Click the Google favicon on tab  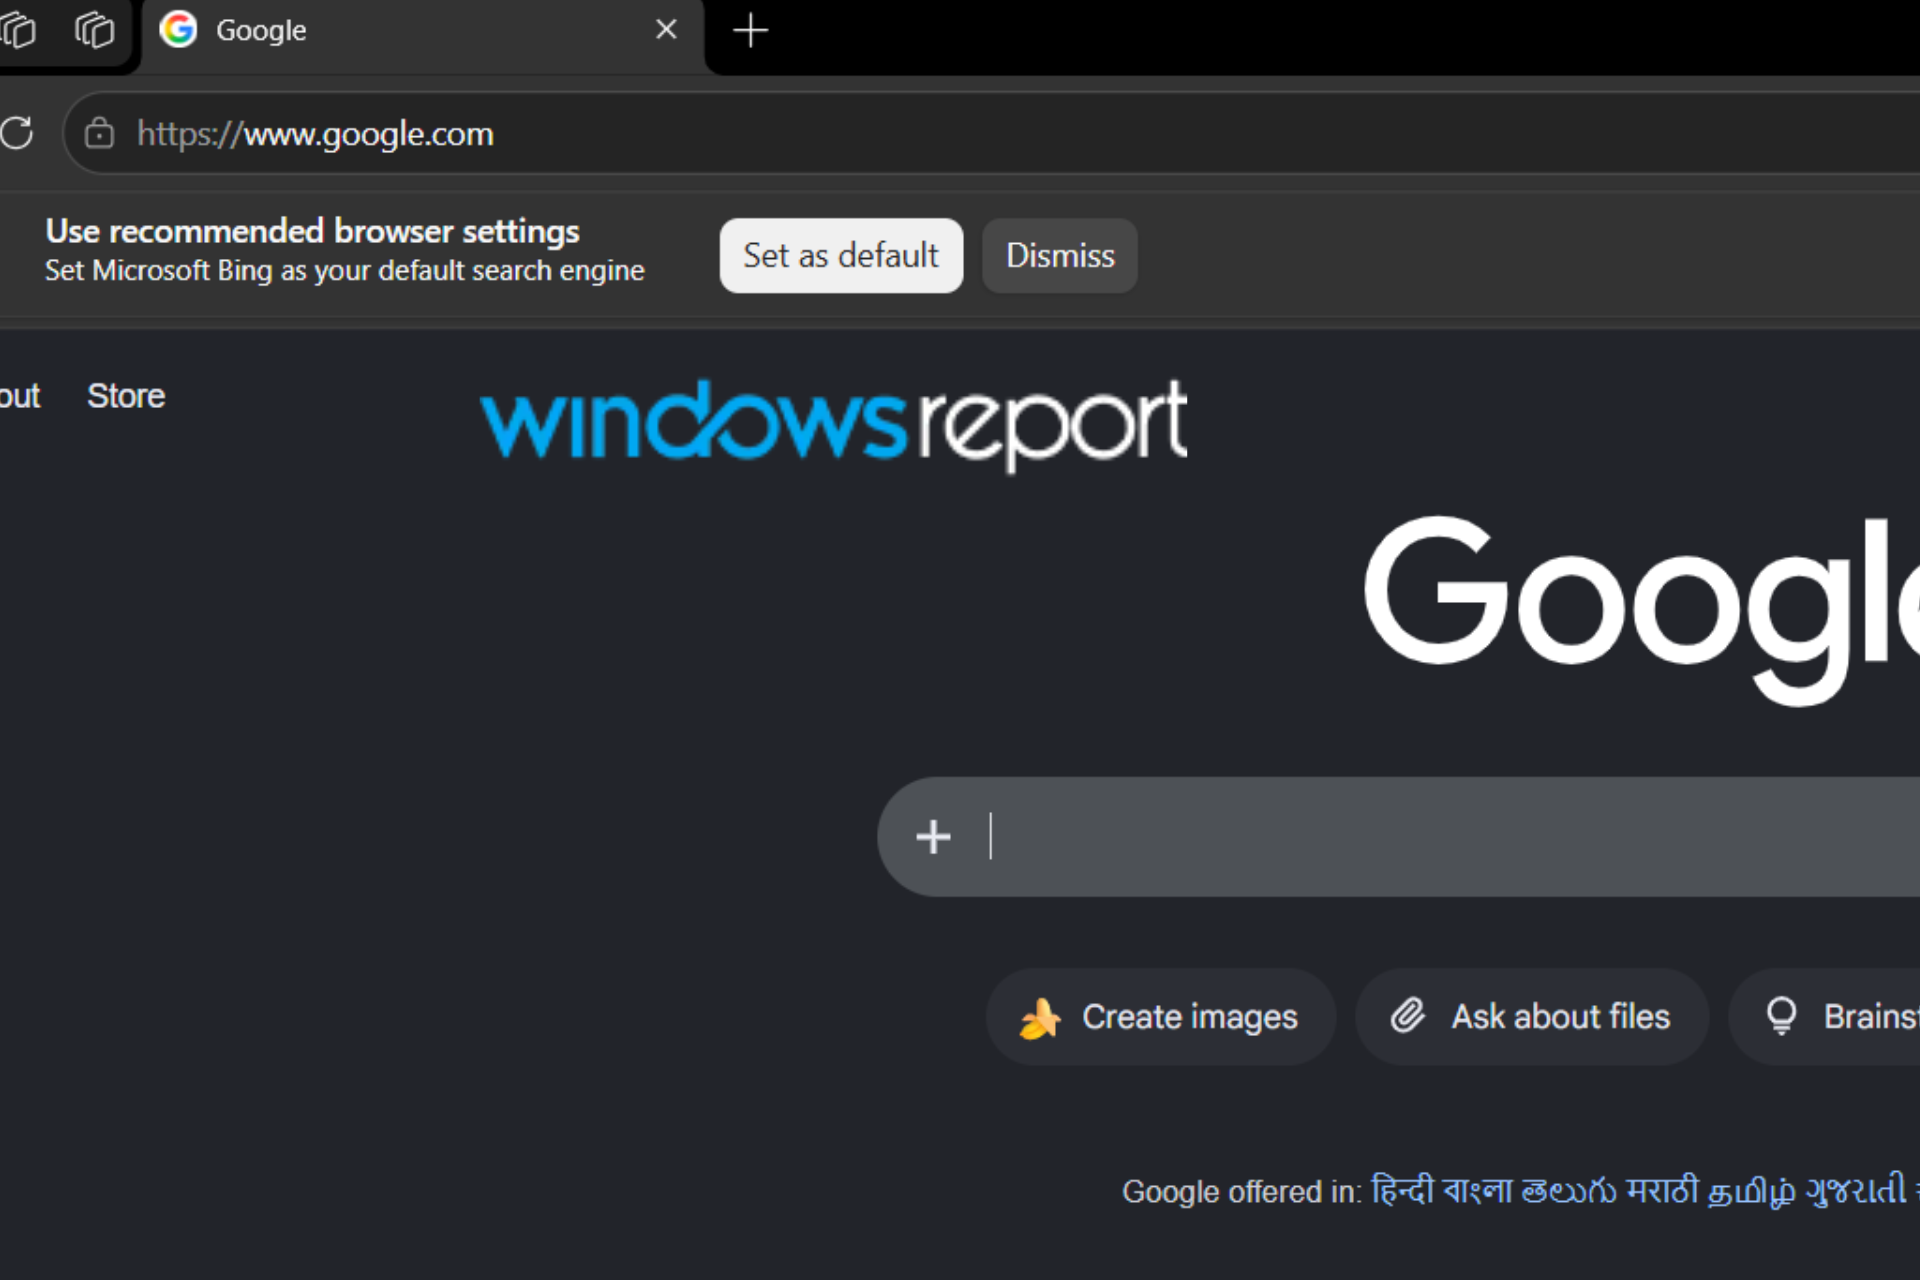coord(178,30)
